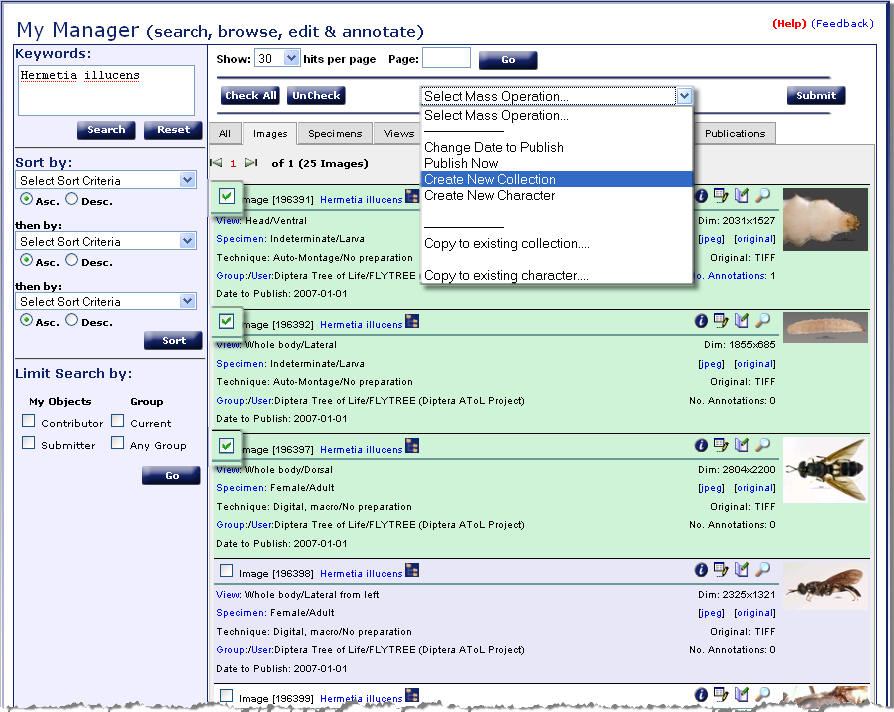
Task: Click the taxon grid icon beside image 196392
Action: 412,322
